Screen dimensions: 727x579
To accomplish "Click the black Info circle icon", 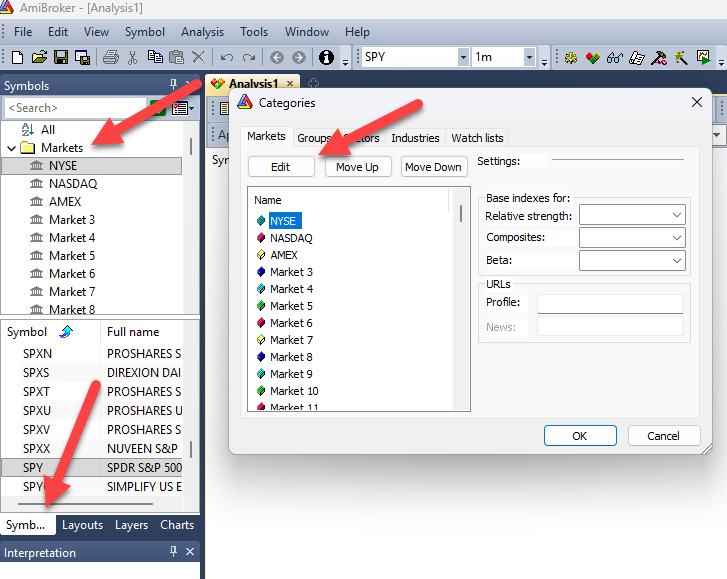I will click(x=326, y=57).
